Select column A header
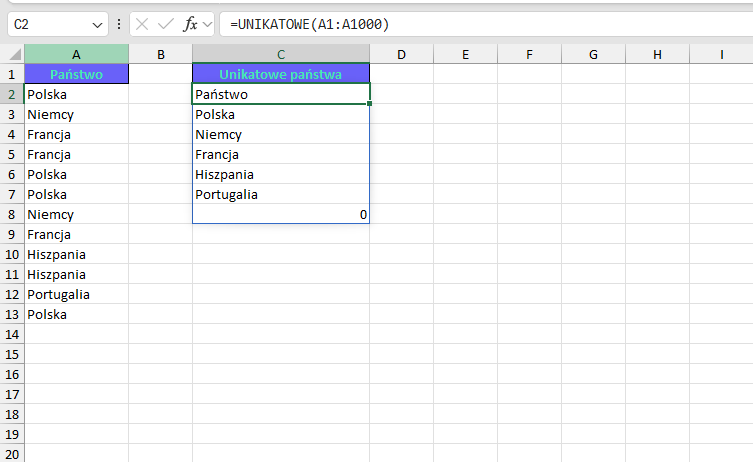 [76, 53]
